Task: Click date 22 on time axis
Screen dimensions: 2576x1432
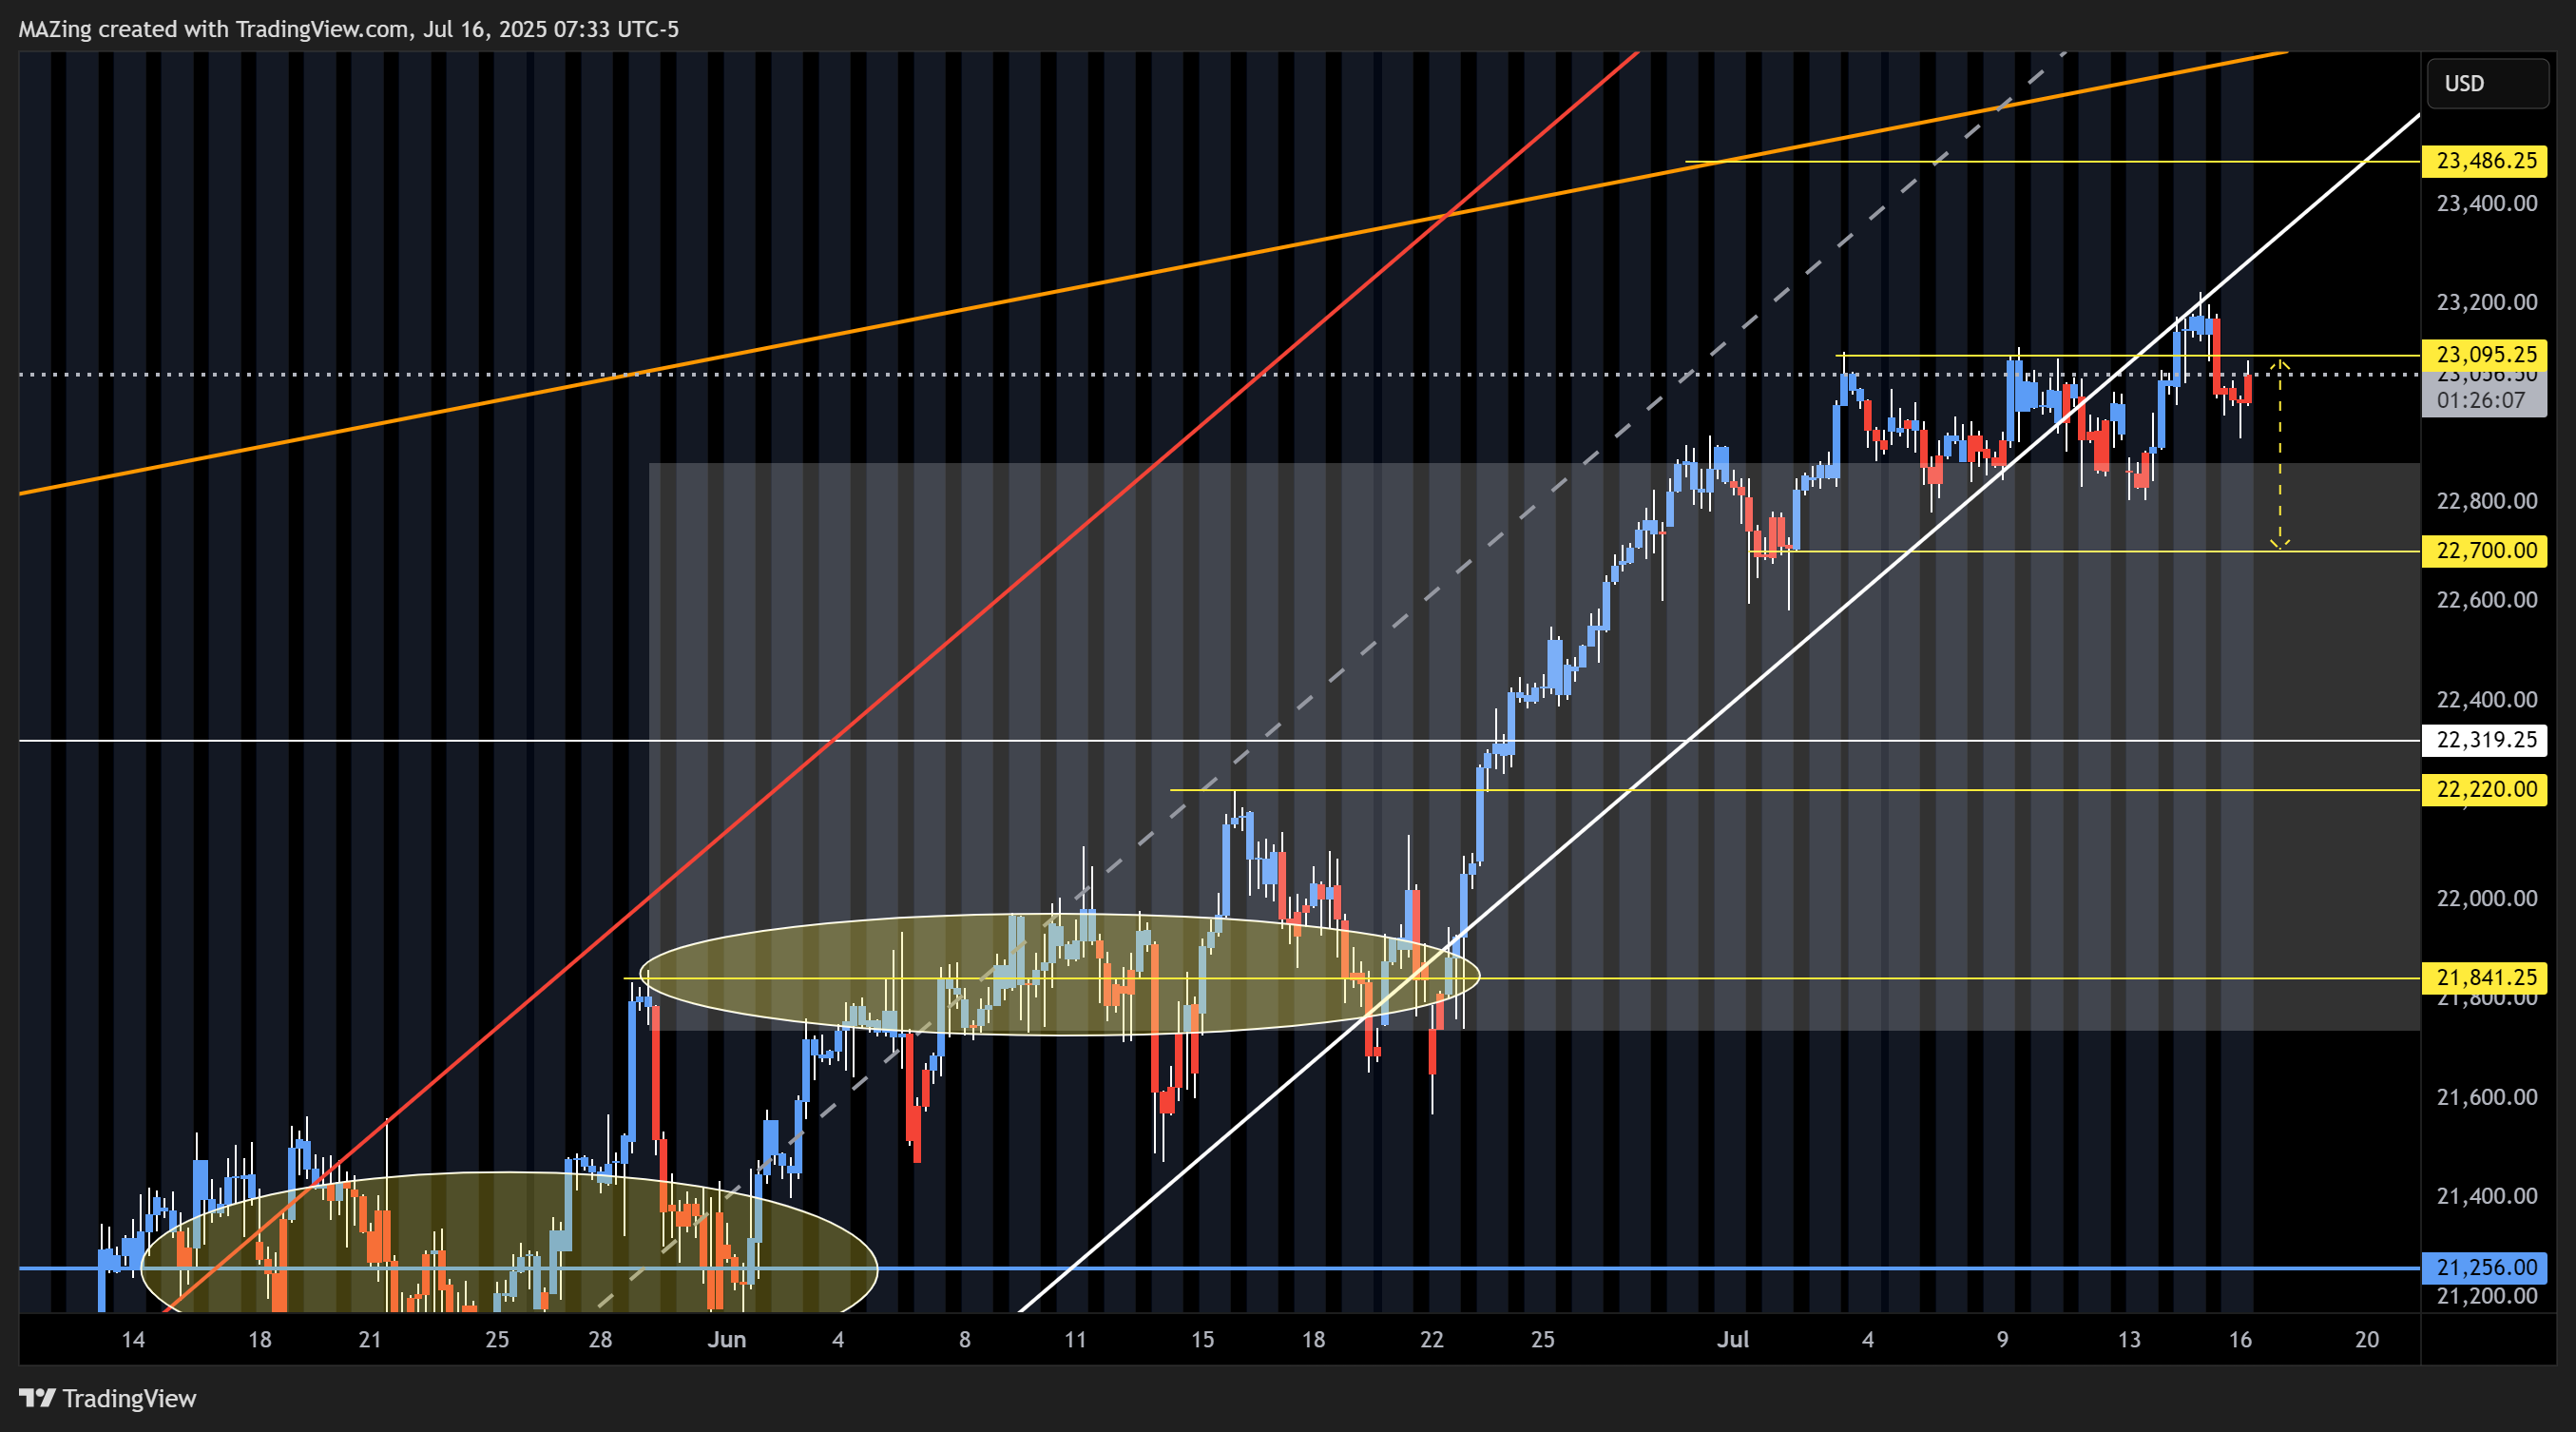Action: point(1432,1340)
